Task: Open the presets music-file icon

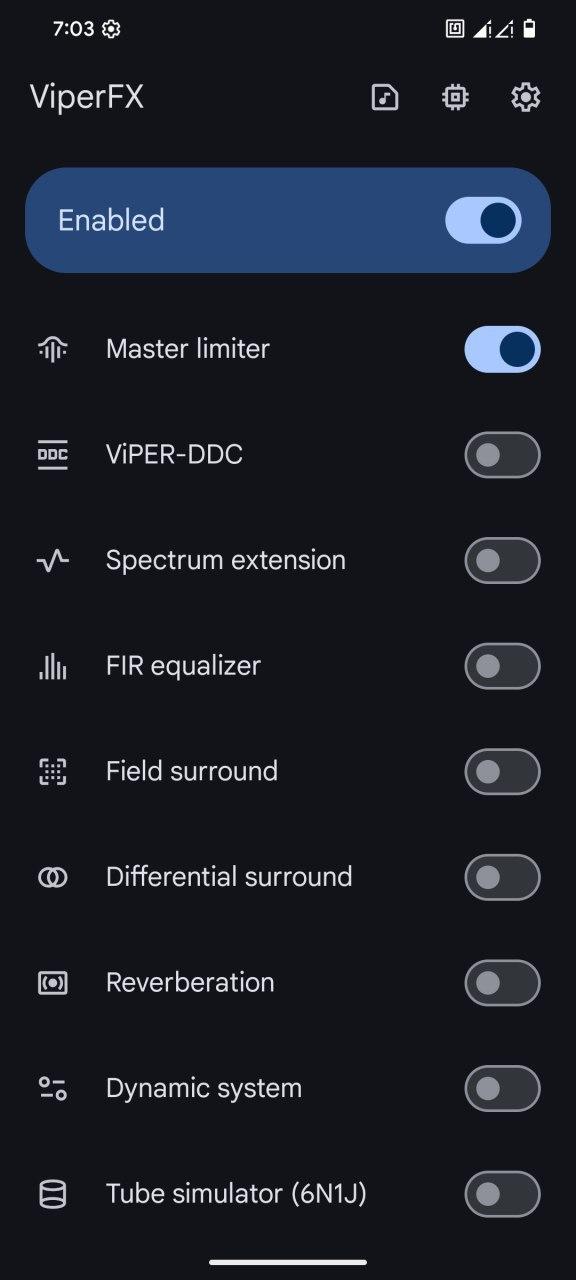Action: click(385, 97)
